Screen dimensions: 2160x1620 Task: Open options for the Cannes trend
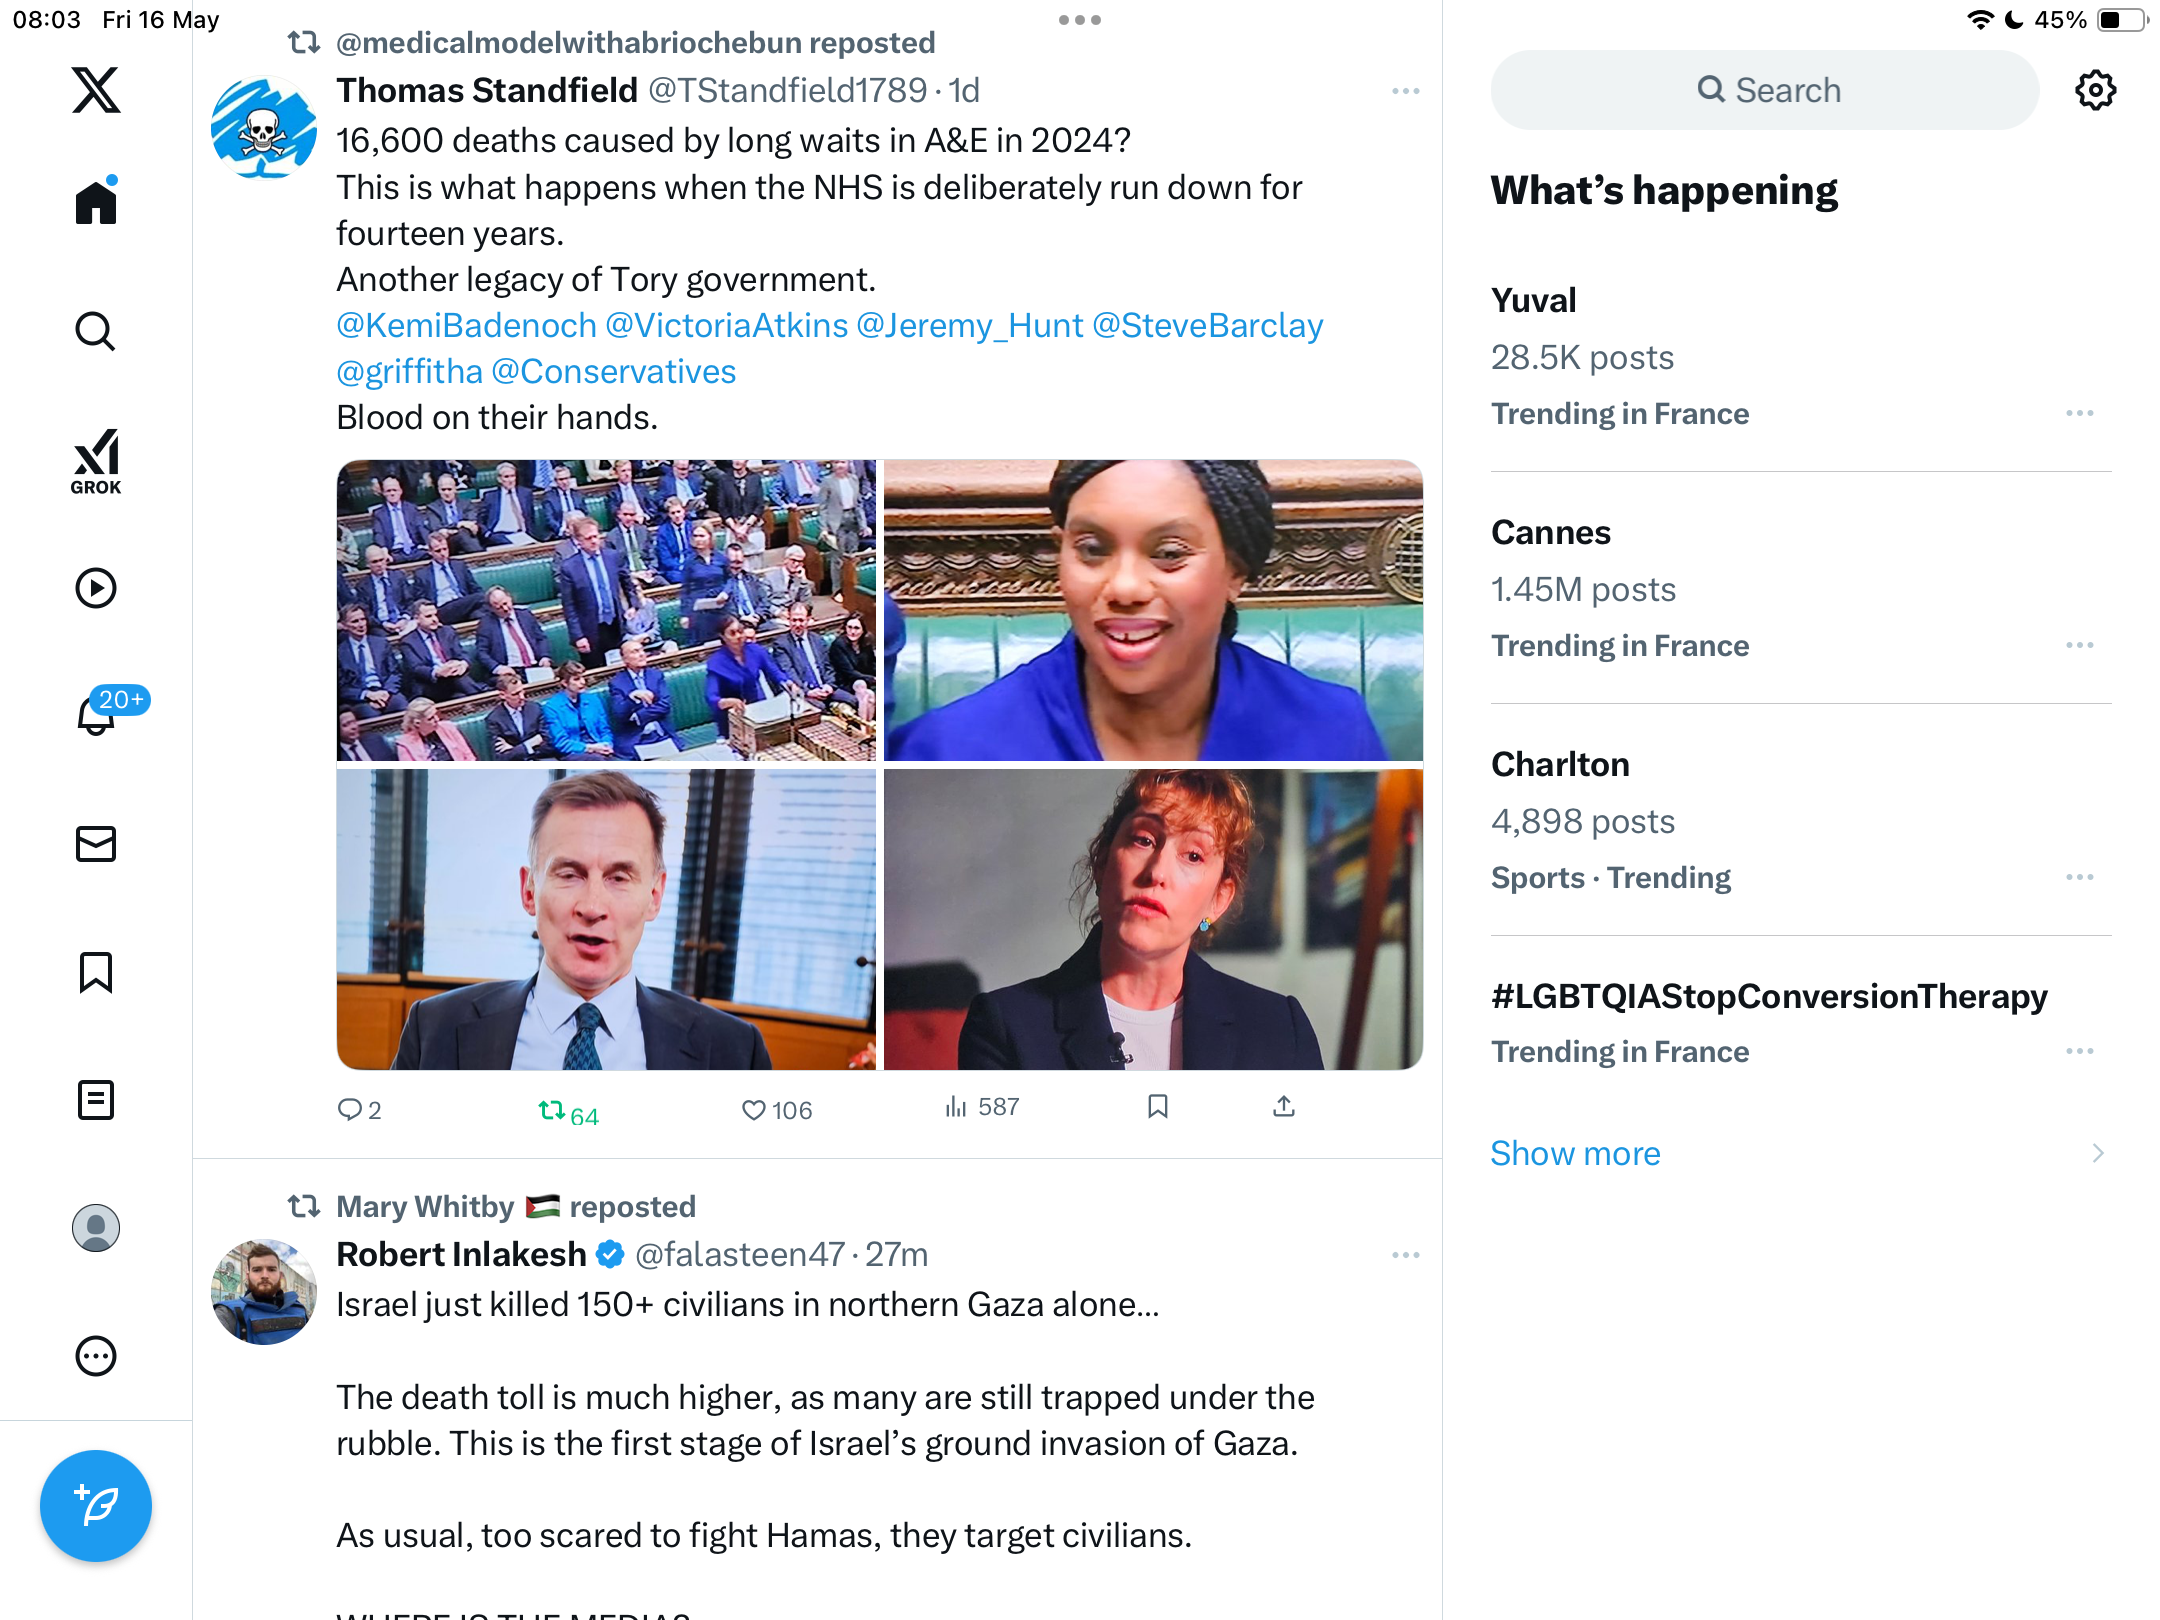pyautogui.click(x=2080, y=645)
